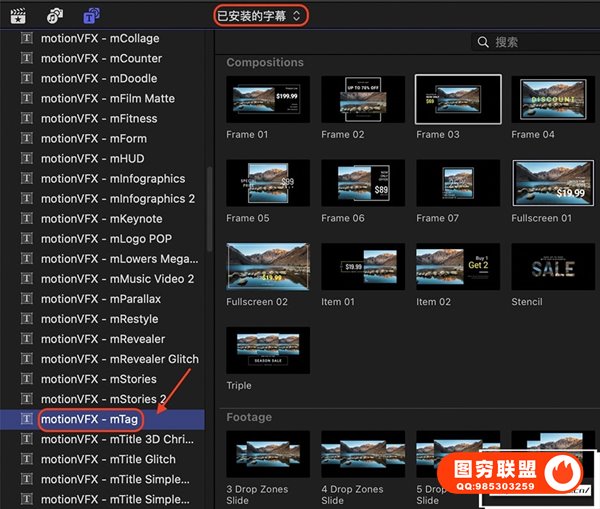This screenshot has height=509, width=600.
Task: Open the Photos and Audio sidebar icon
Action: click(x=56, y=15)
